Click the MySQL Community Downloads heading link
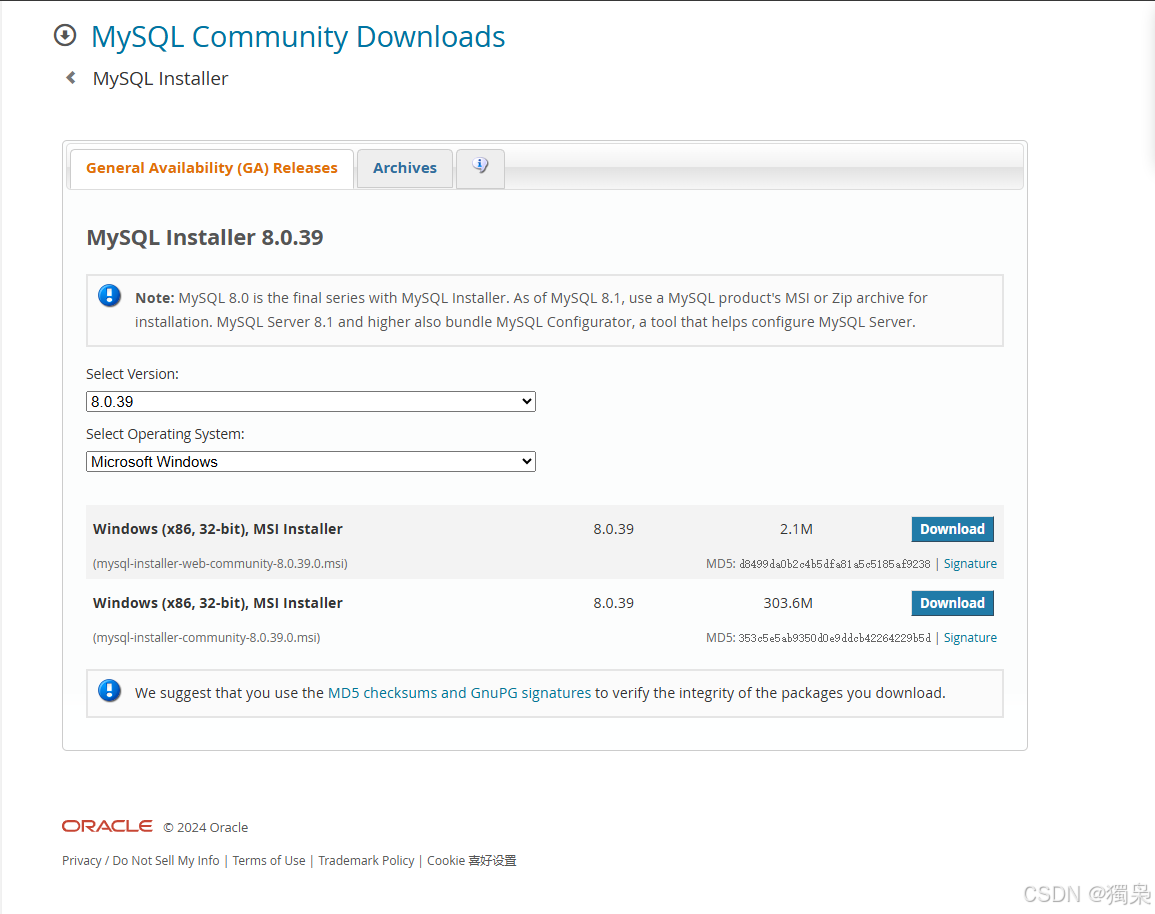 [298, 37]
